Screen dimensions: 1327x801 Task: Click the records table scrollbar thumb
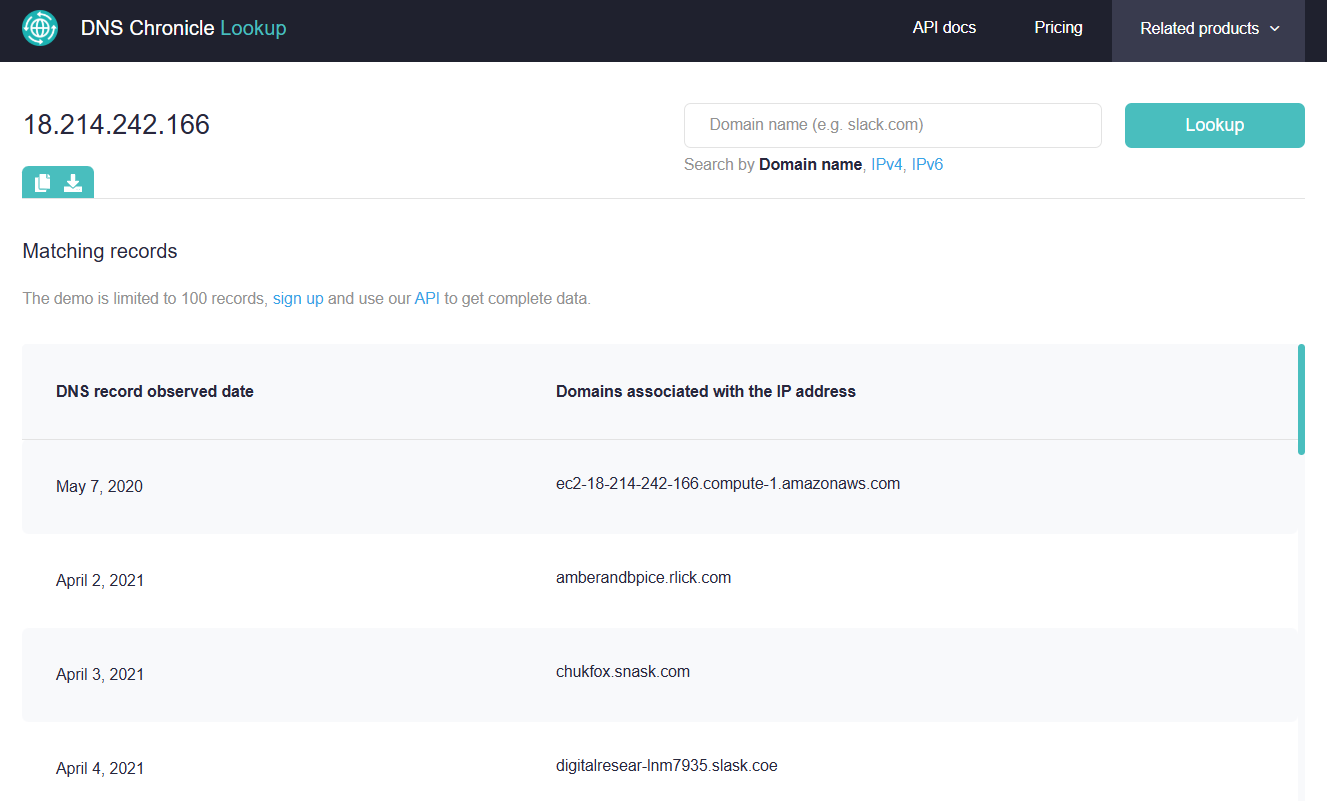pyautogui.click(x=1301, y=399)
